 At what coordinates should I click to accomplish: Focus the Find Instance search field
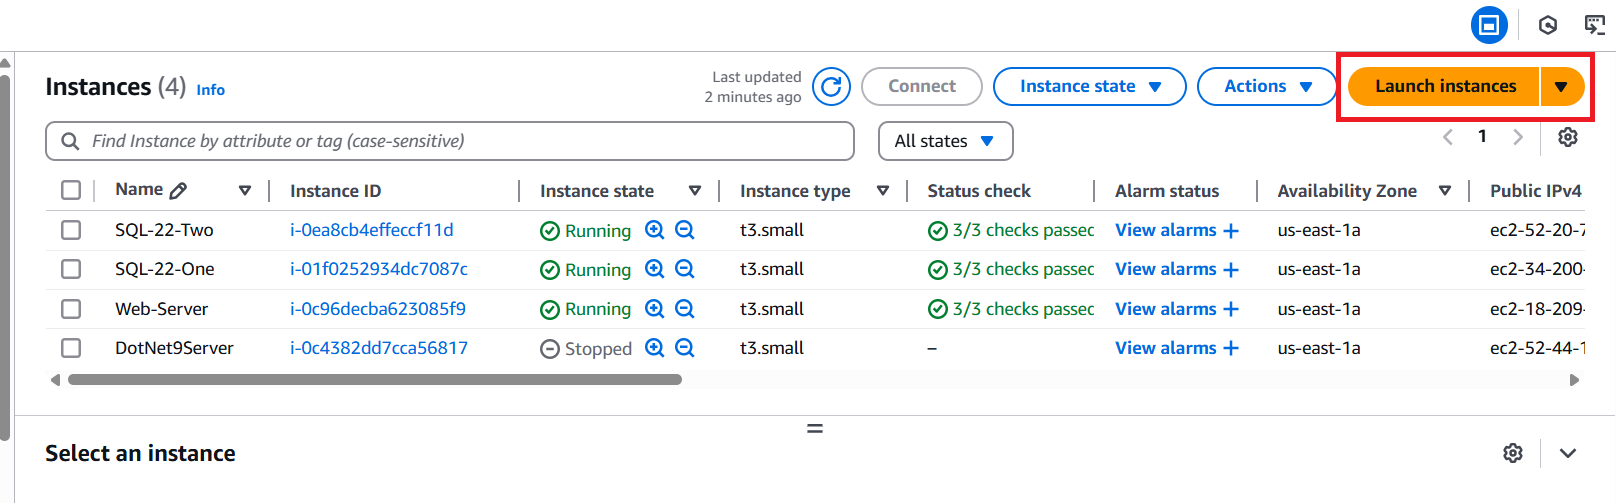pos(450,141)
